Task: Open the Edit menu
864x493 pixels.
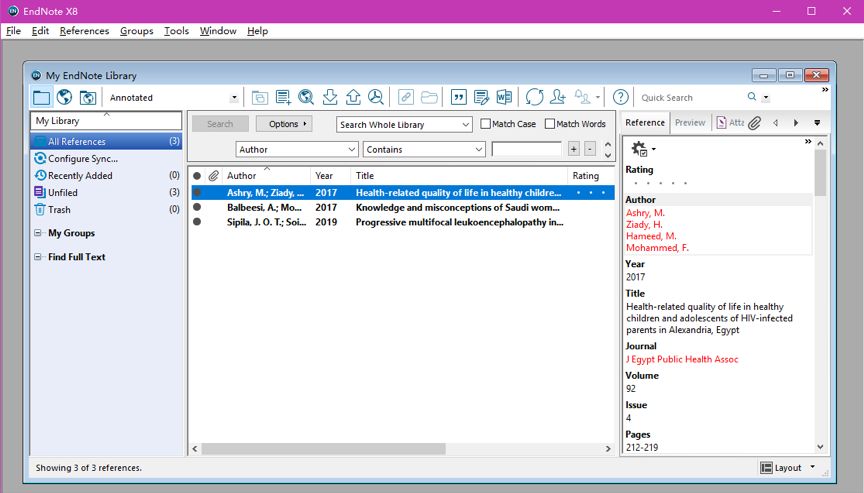Action: tap(40, 31)
